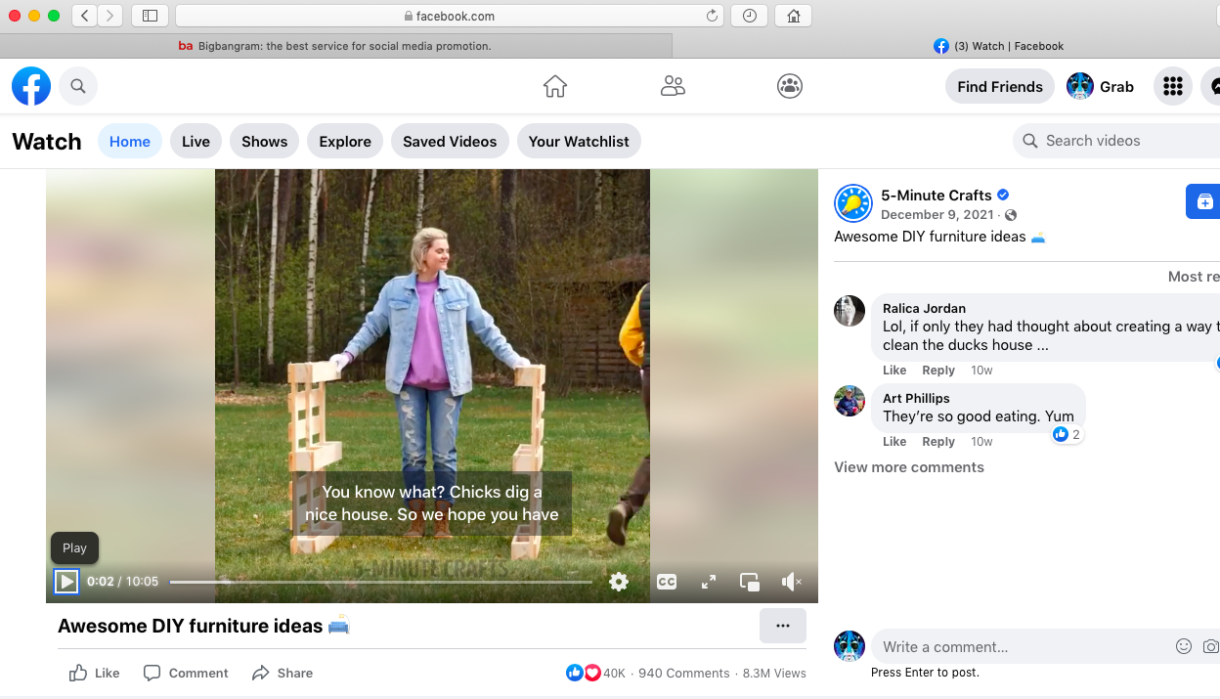Open the video options ellipsis menu
The image size is (1220, 699).
(783, 625)
